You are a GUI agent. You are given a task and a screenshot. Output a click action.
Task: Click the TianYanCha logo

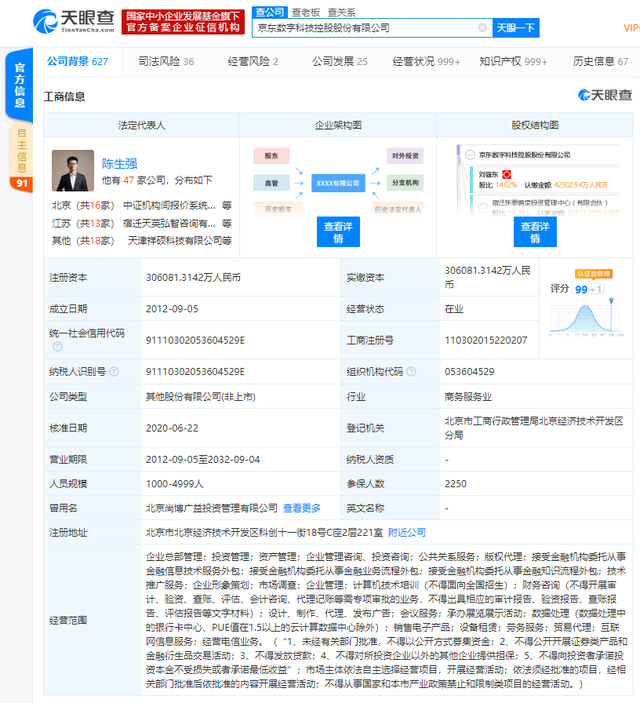point(74,21)
